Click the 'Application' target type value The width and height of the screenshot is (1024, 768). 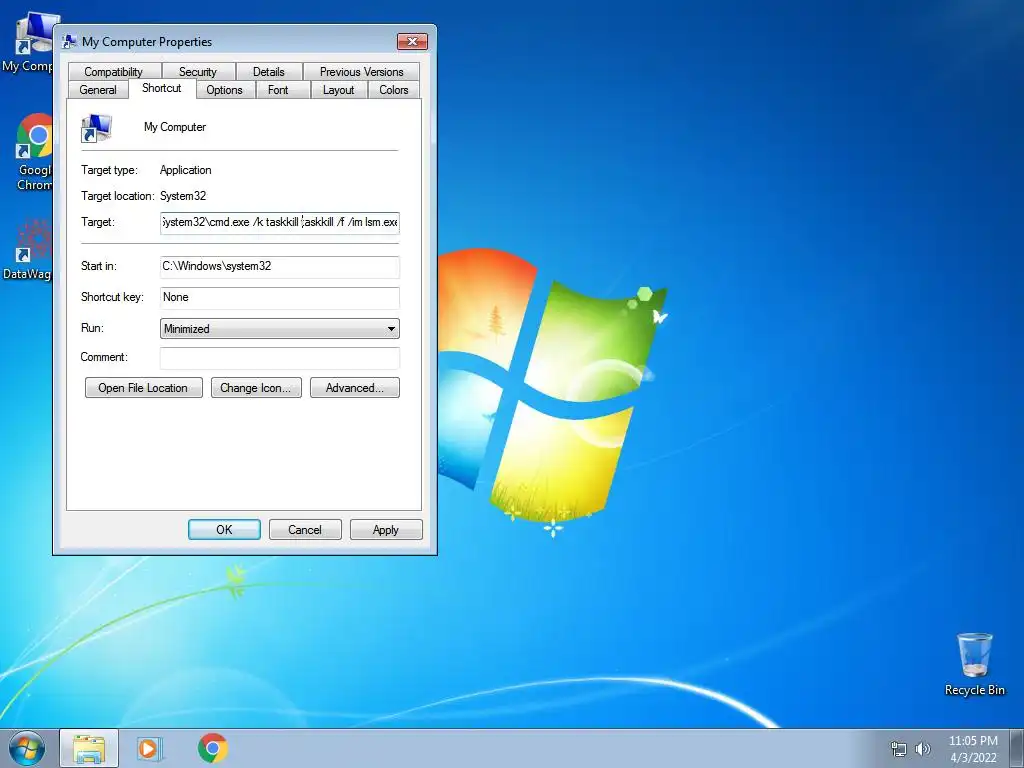[185, 170]
